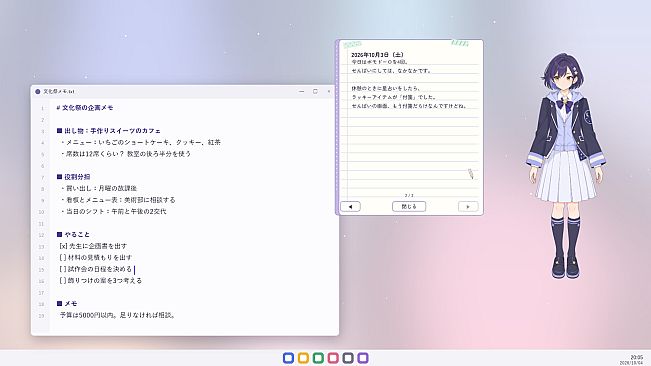
Task: Click the line '■ 出し物：手作りスイーツのカフェ'
Action: coord(108,131)
